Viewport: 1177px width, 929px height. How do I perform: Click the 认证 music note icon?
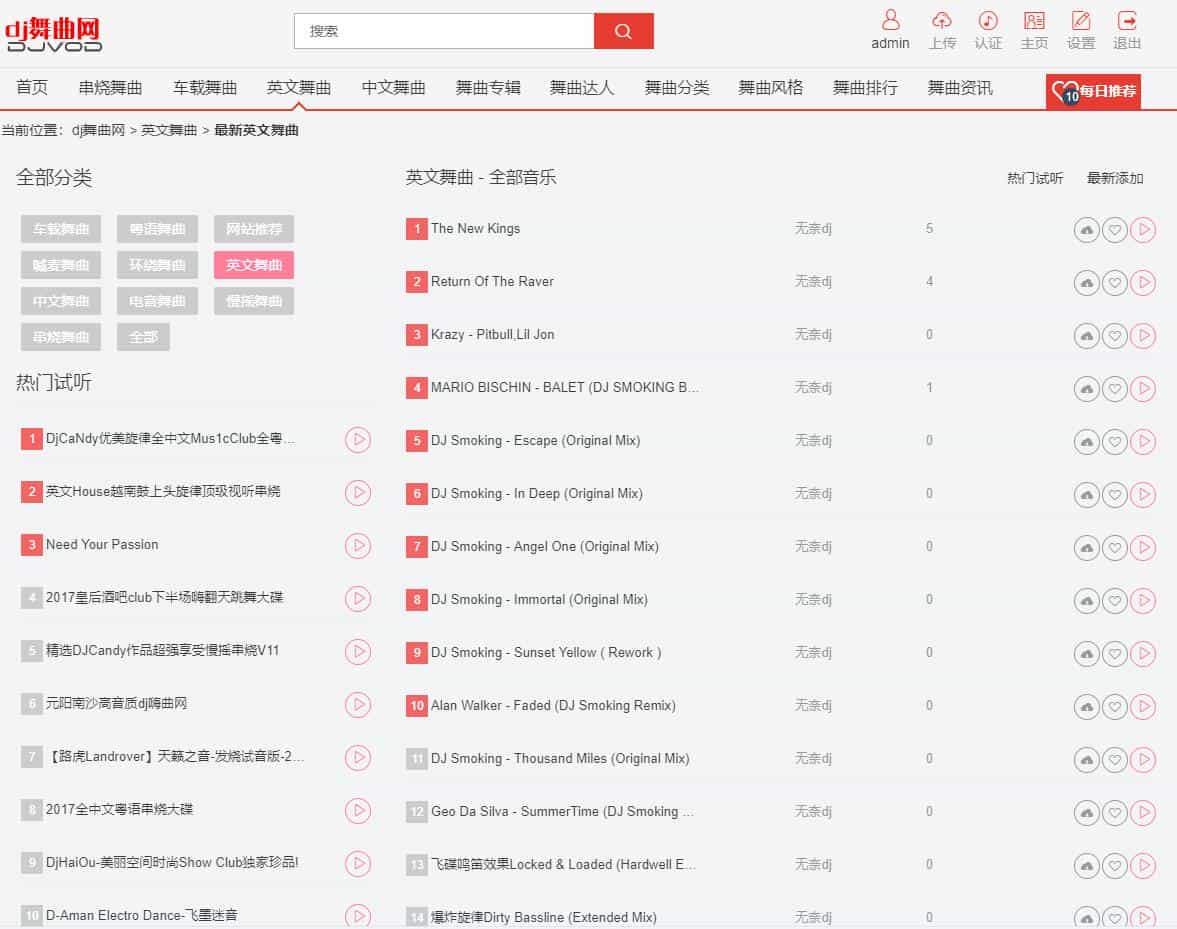pyautogui.click(x=987, y=21)
